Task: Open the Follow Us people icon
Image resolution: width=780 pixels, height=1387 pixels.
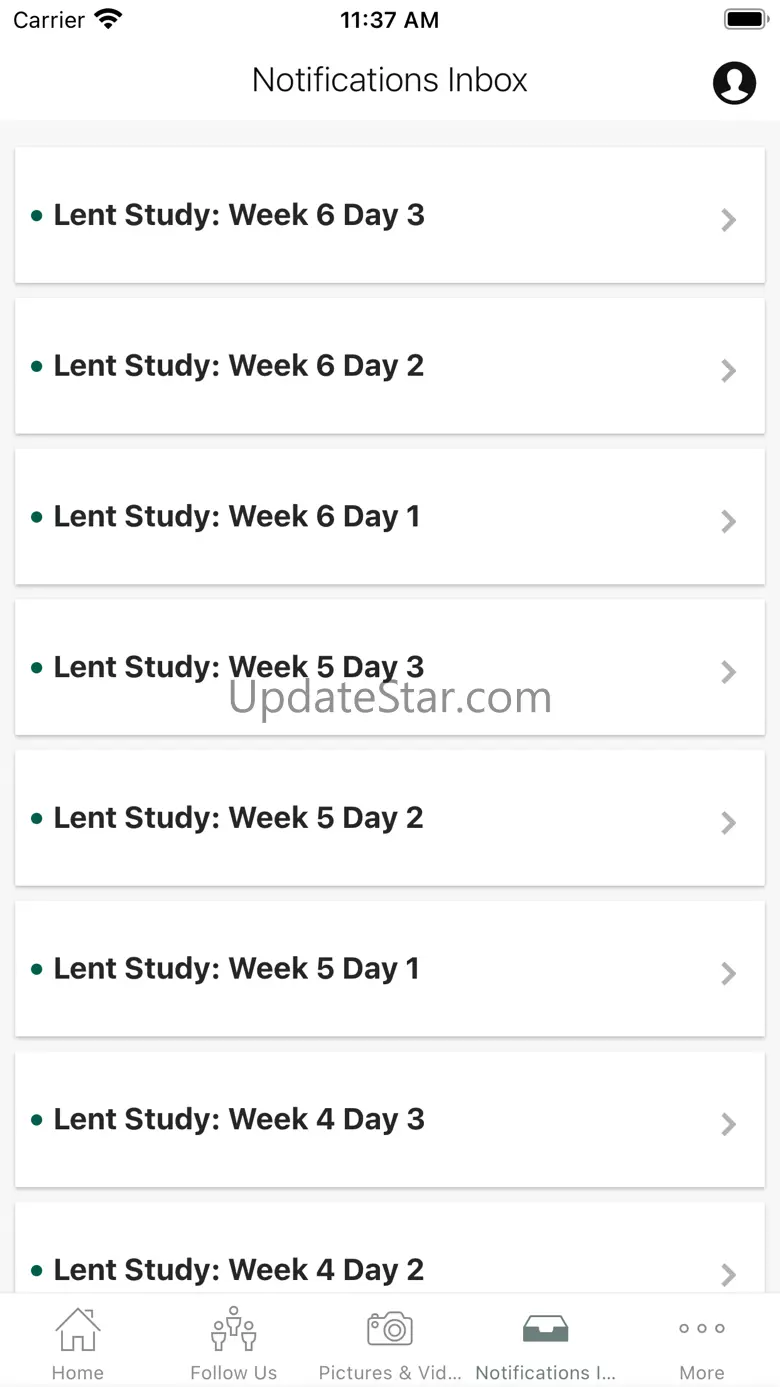Action: pyautogui.click(x=233, y=1329)
